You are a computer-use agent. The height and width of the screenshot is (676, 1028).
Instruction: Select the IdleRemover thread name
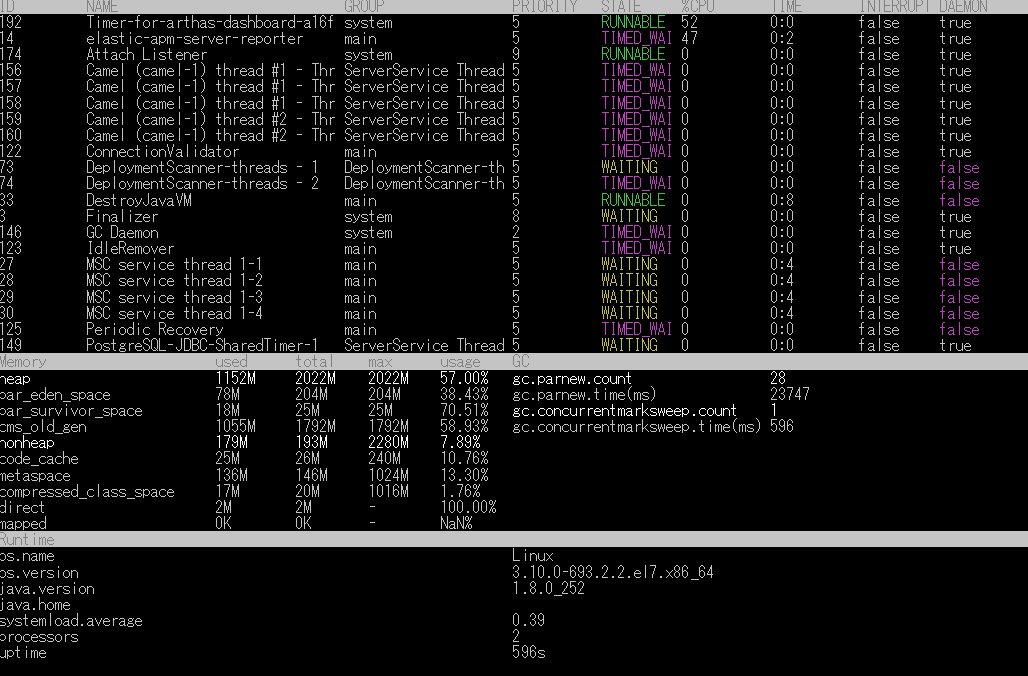(130, 249)
